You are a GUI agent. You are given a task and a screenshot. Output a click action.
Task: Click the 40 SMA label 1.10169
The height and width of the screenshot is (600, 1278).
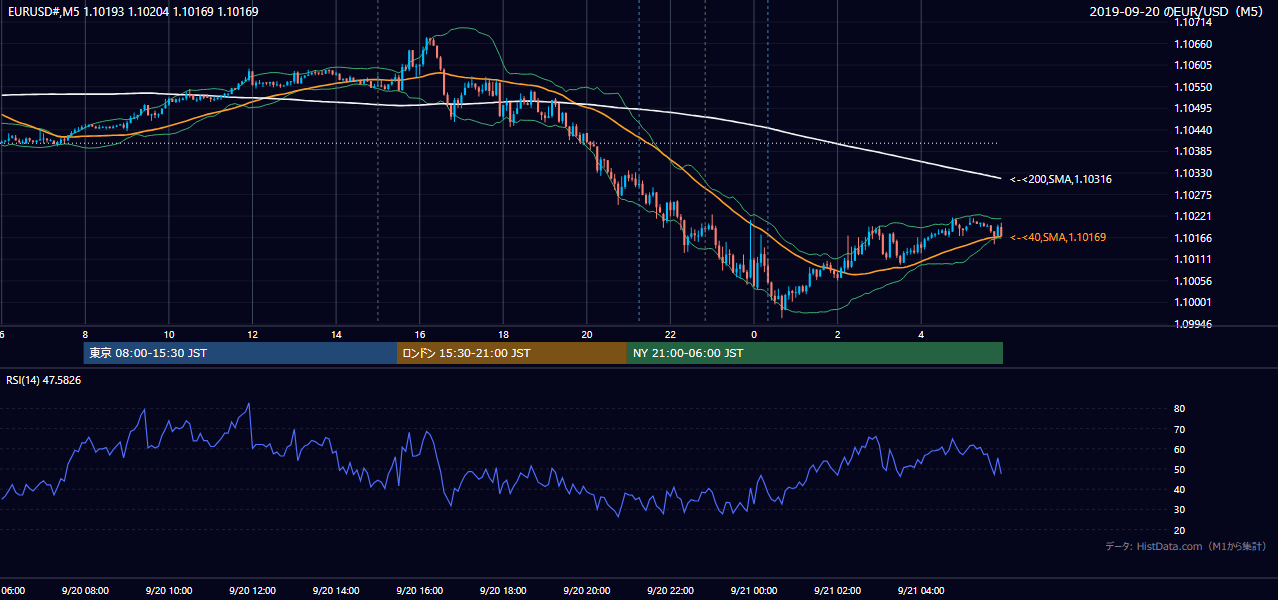tap(1057, 237)
